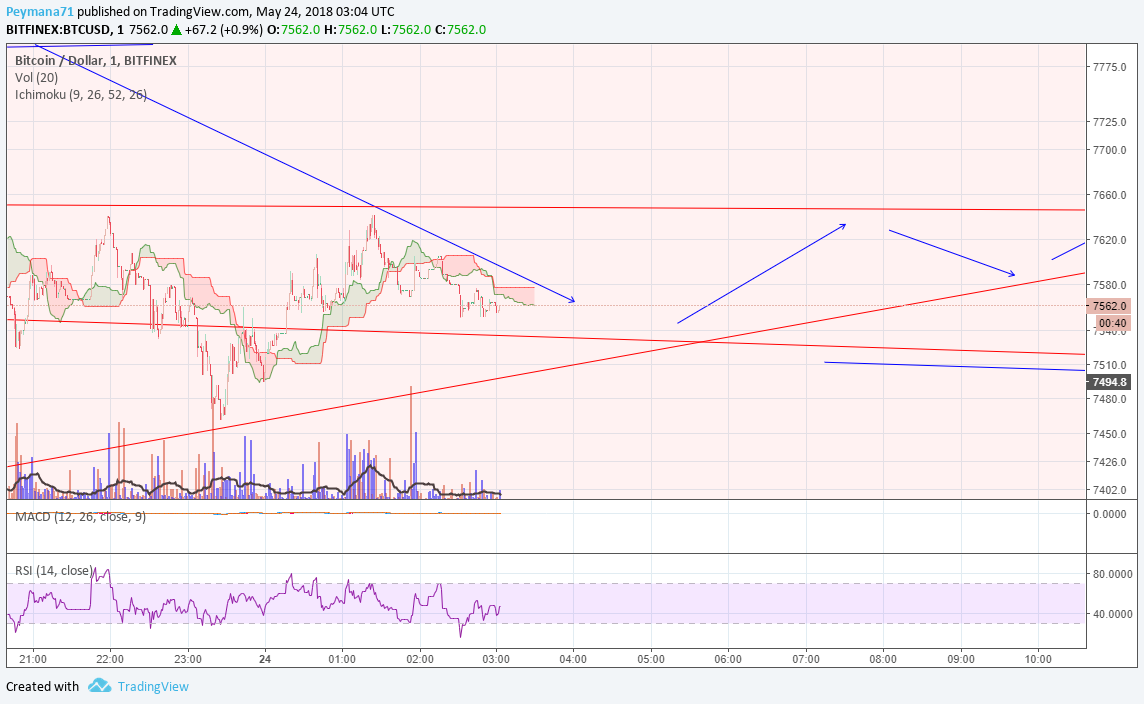Click the 03:00 time axis label

click(496, 659)
